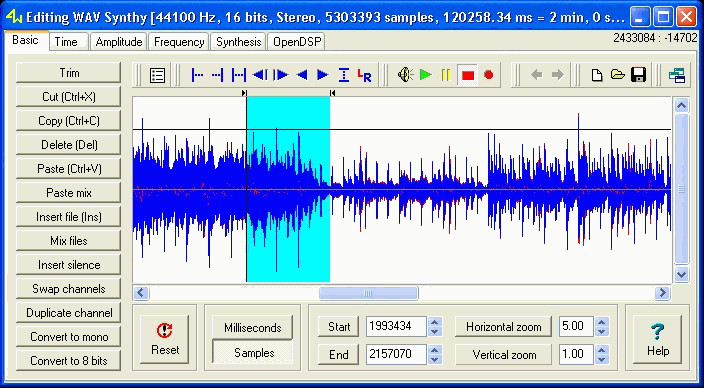The image size is (704, 388).
Task: Click the undo left gray arrow
Action: 537,75
